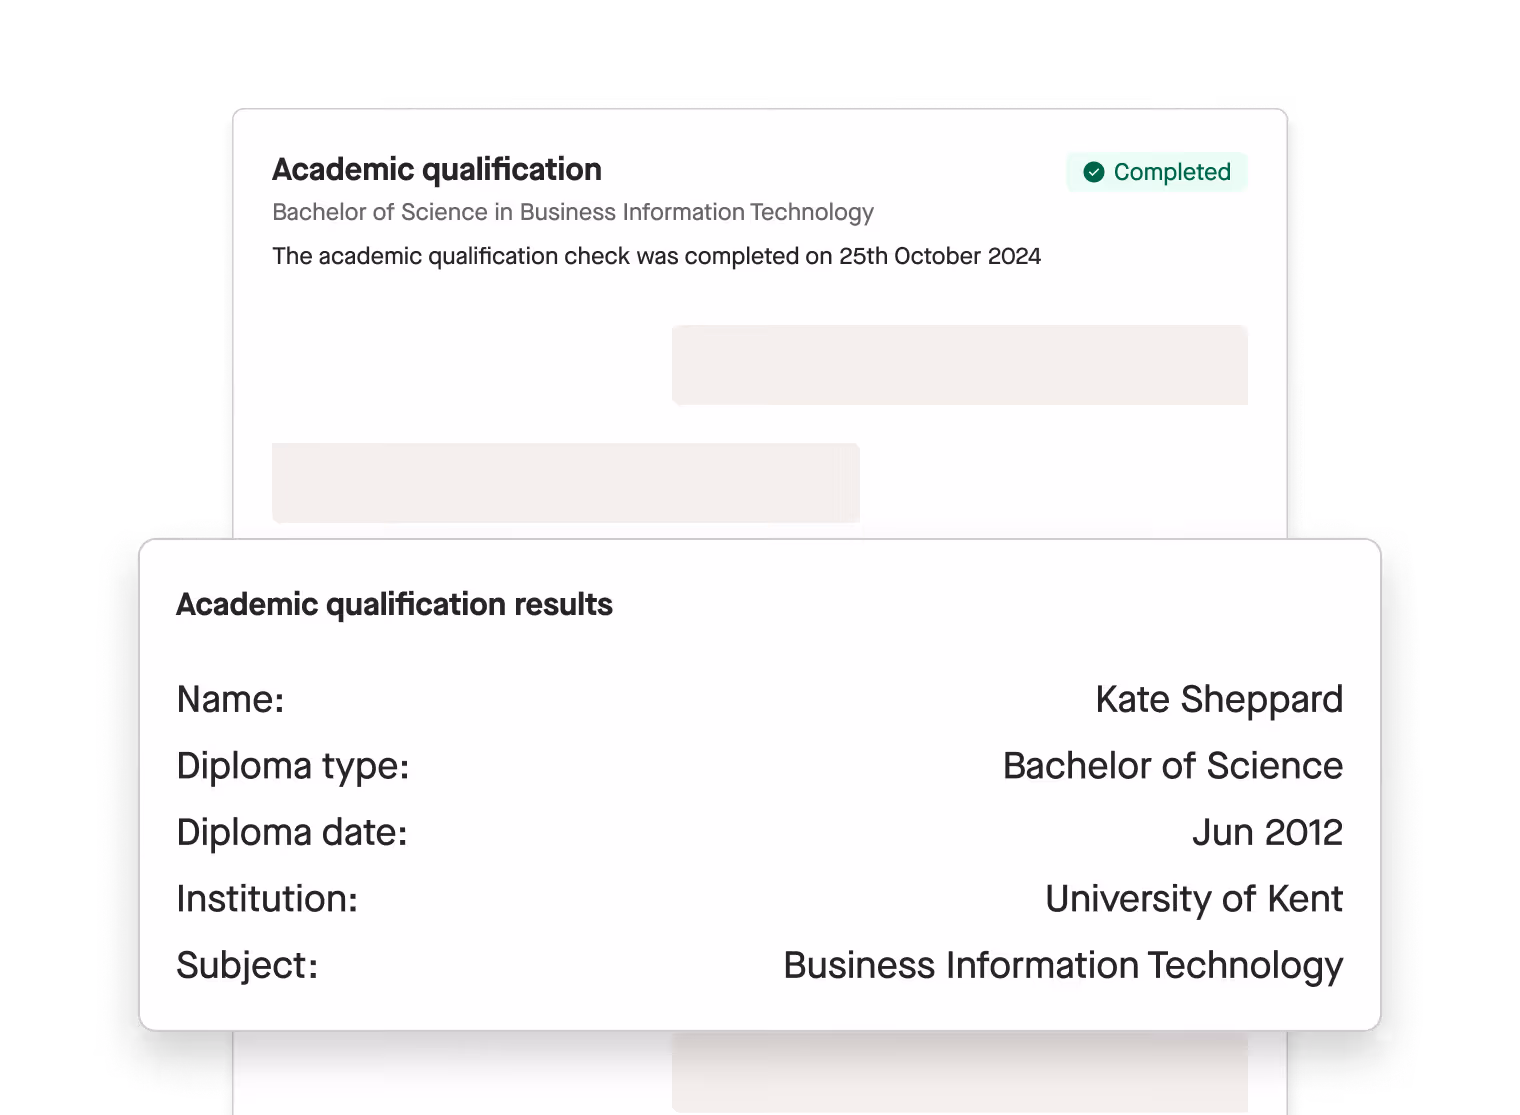Screen dimensions: 1520x1115
Task: Click the Diploma date: label
Action: (x=292, y=832)
